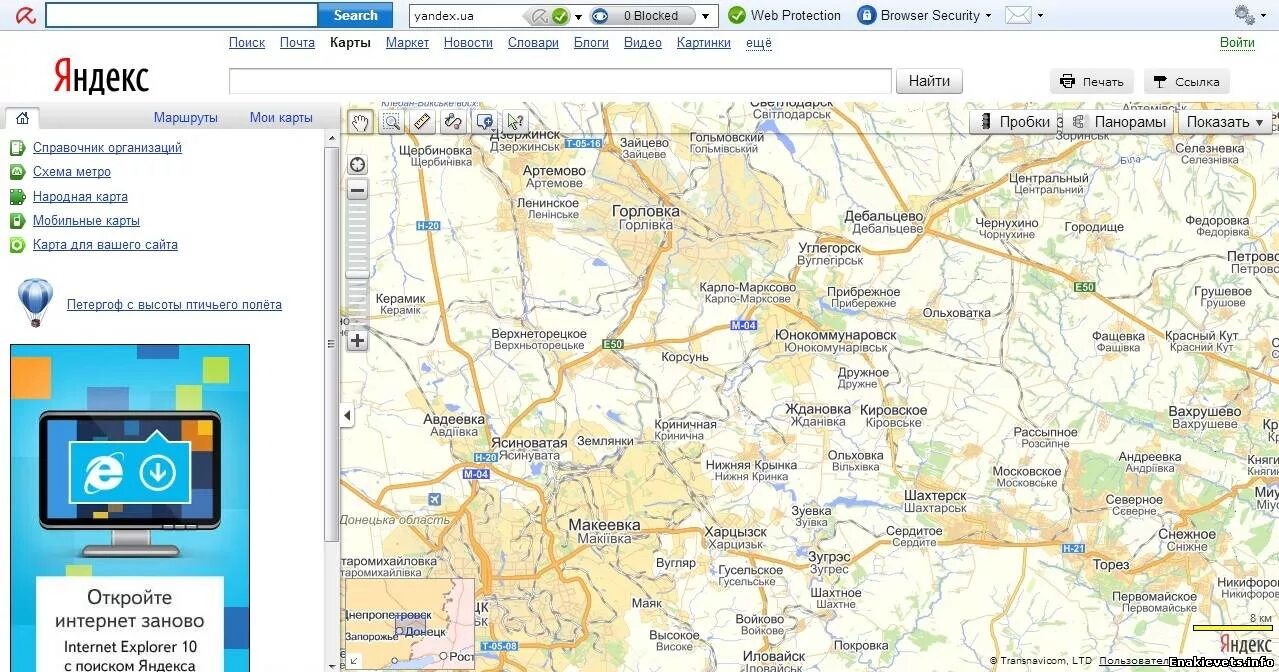Select the home tab in sidebar
This screenshot has width=1279, height=672.
[22, 118]
